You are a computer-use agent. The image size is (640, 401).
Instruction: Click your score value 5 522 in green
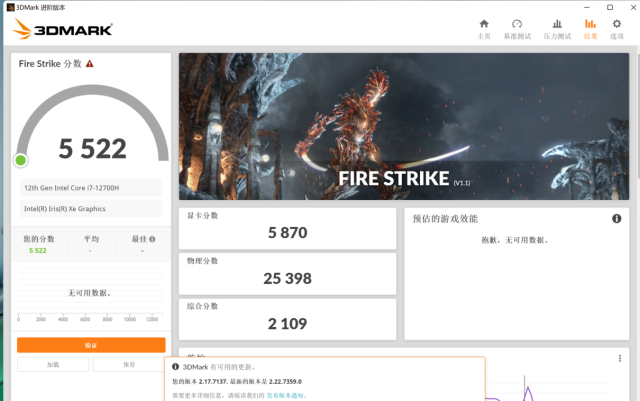[38, 250]
